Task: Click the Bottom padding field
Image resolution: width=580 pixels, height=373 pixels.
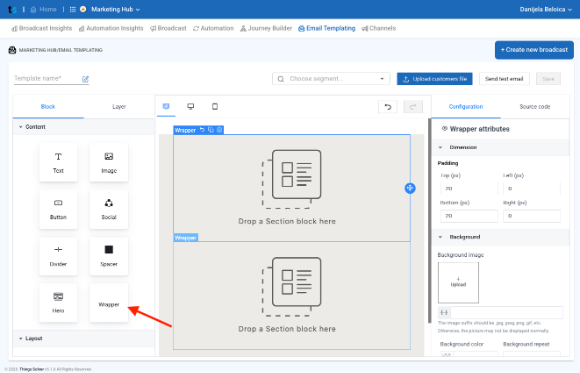Action: pyautogui.click(x=469, y=216)
